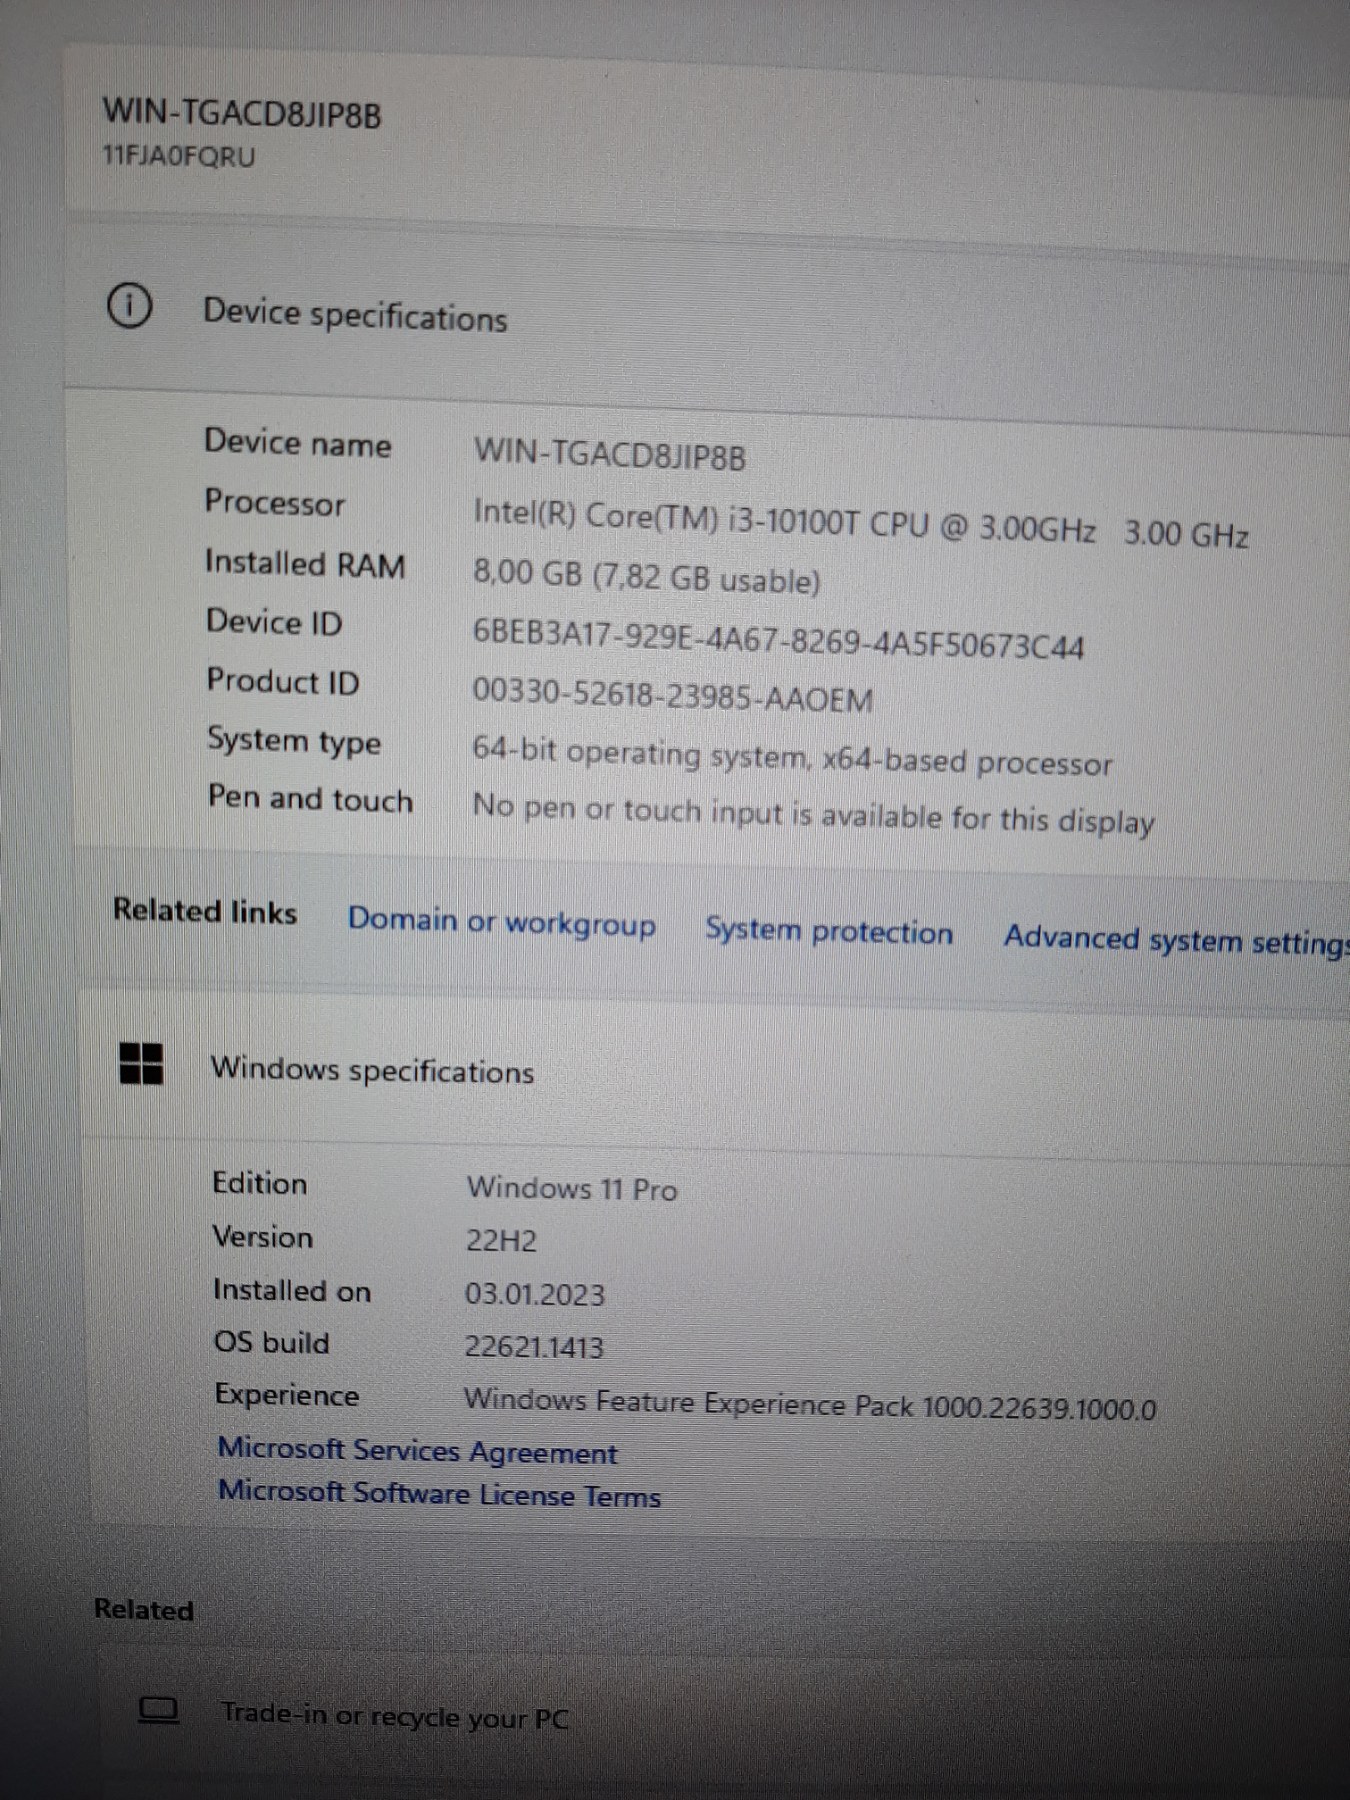
Task: Open the Microsoft Services Agreement link
Action: pyautogui.click(x=417, y=1451)
